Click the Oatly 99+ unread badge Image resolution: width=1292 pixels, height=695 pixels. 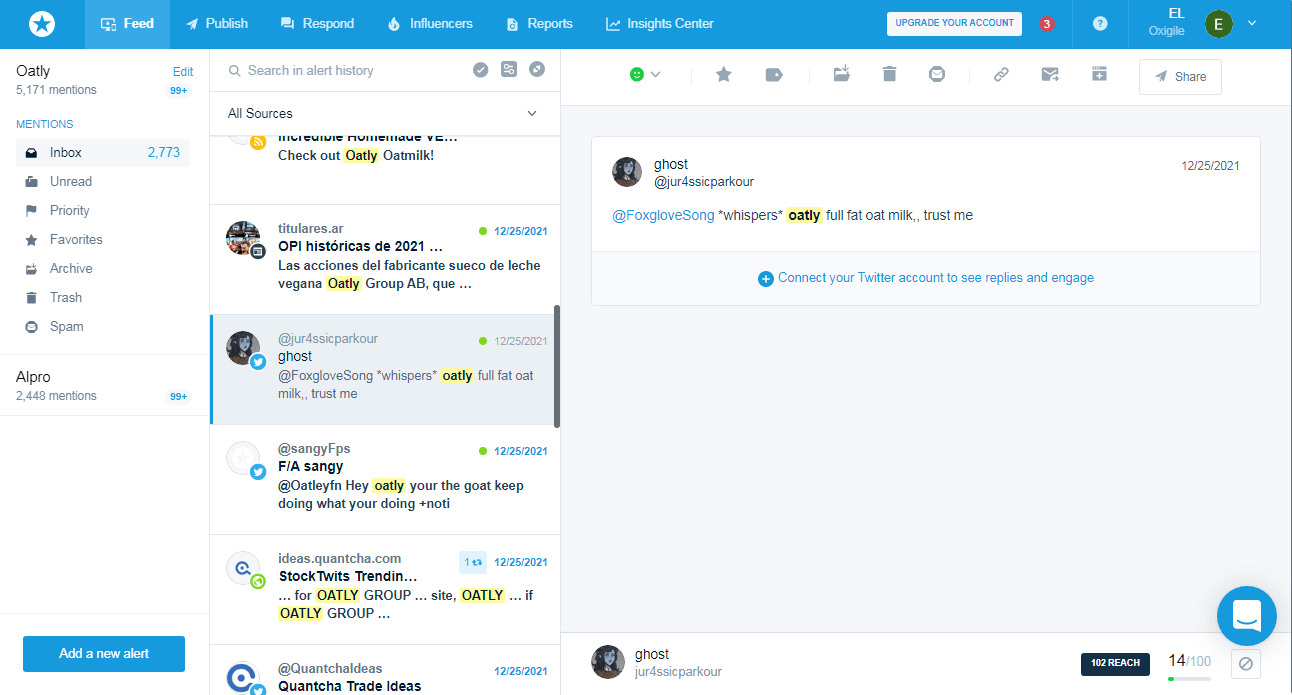179,91
